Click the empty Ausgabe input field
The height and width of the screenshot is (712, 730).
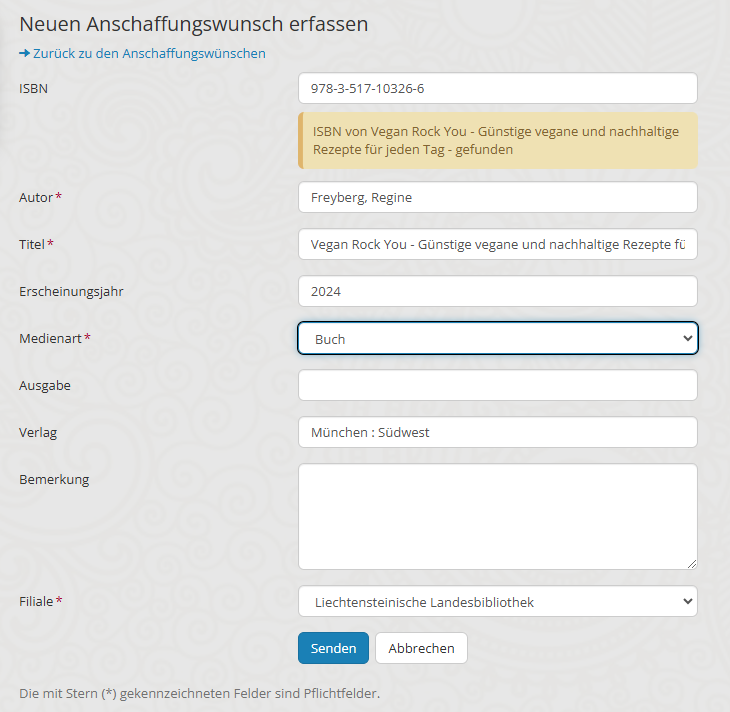497,385
